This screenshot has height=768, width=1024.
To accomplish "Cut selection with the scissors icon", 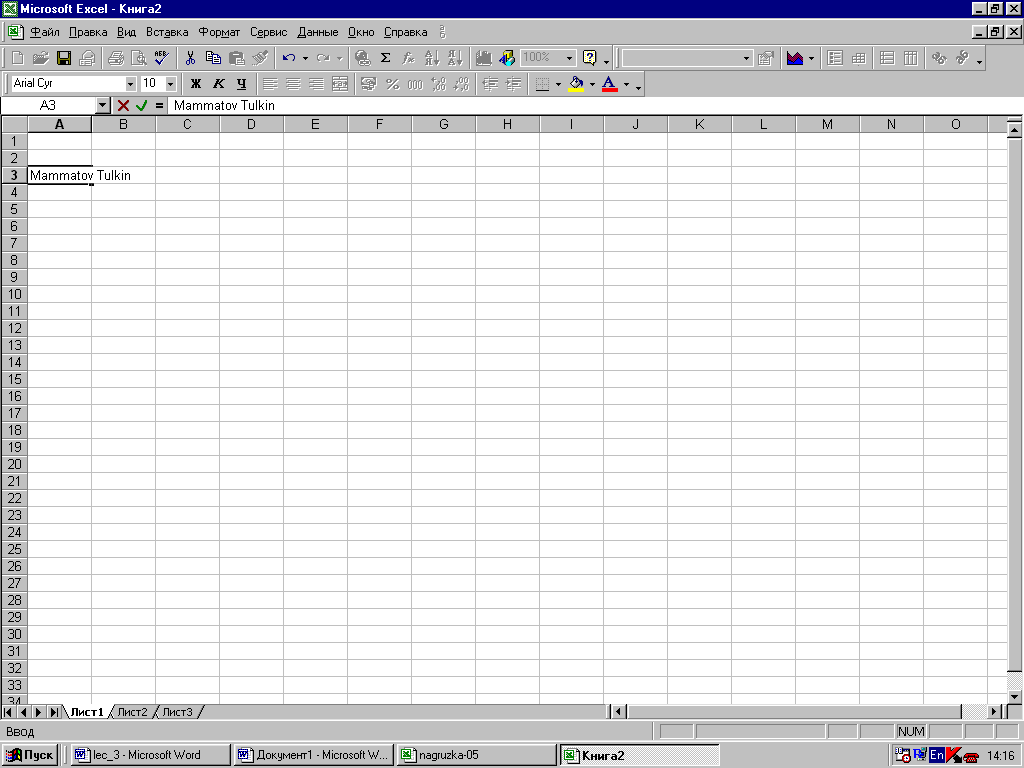I will (x=190, y=58).
